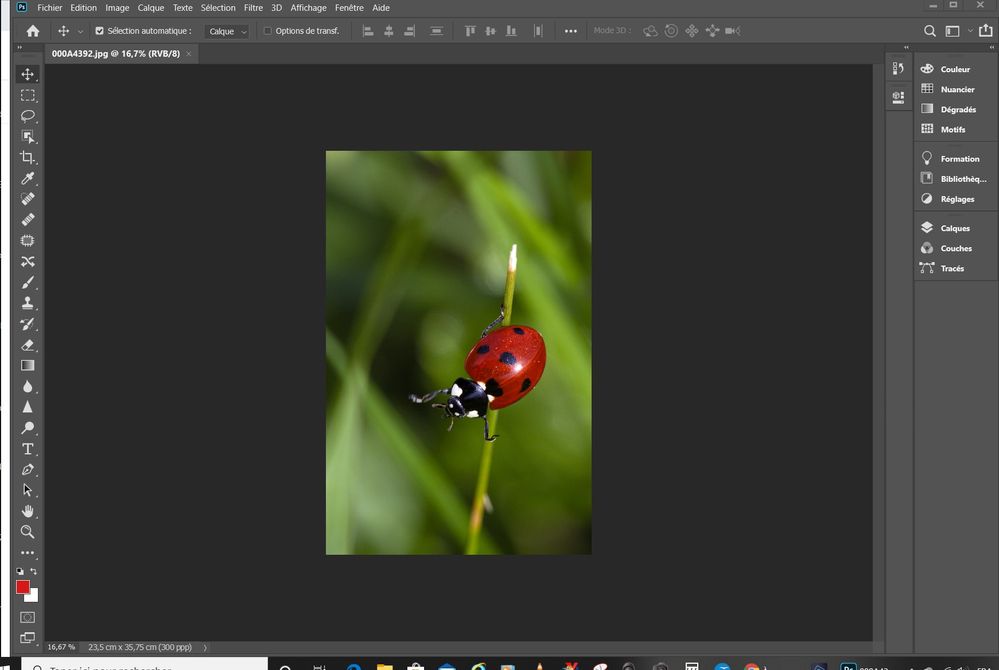Select the Zoom tool
Image resolution: width=999 pixels, height=670 pixels.
[x=27, y=532]
